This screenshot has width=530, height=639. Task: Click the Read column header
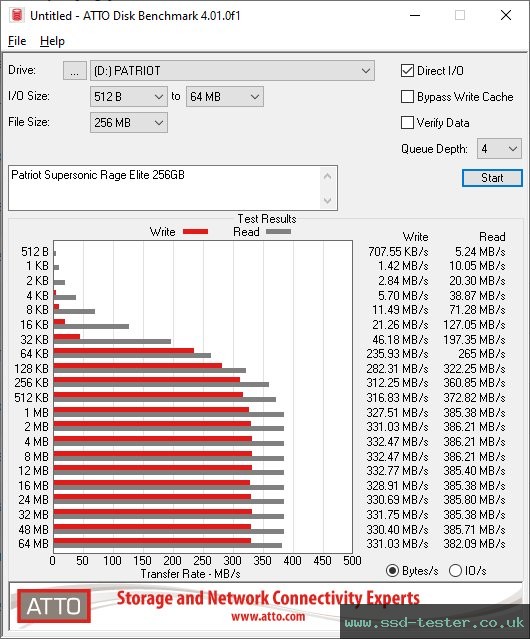[492, 237]
